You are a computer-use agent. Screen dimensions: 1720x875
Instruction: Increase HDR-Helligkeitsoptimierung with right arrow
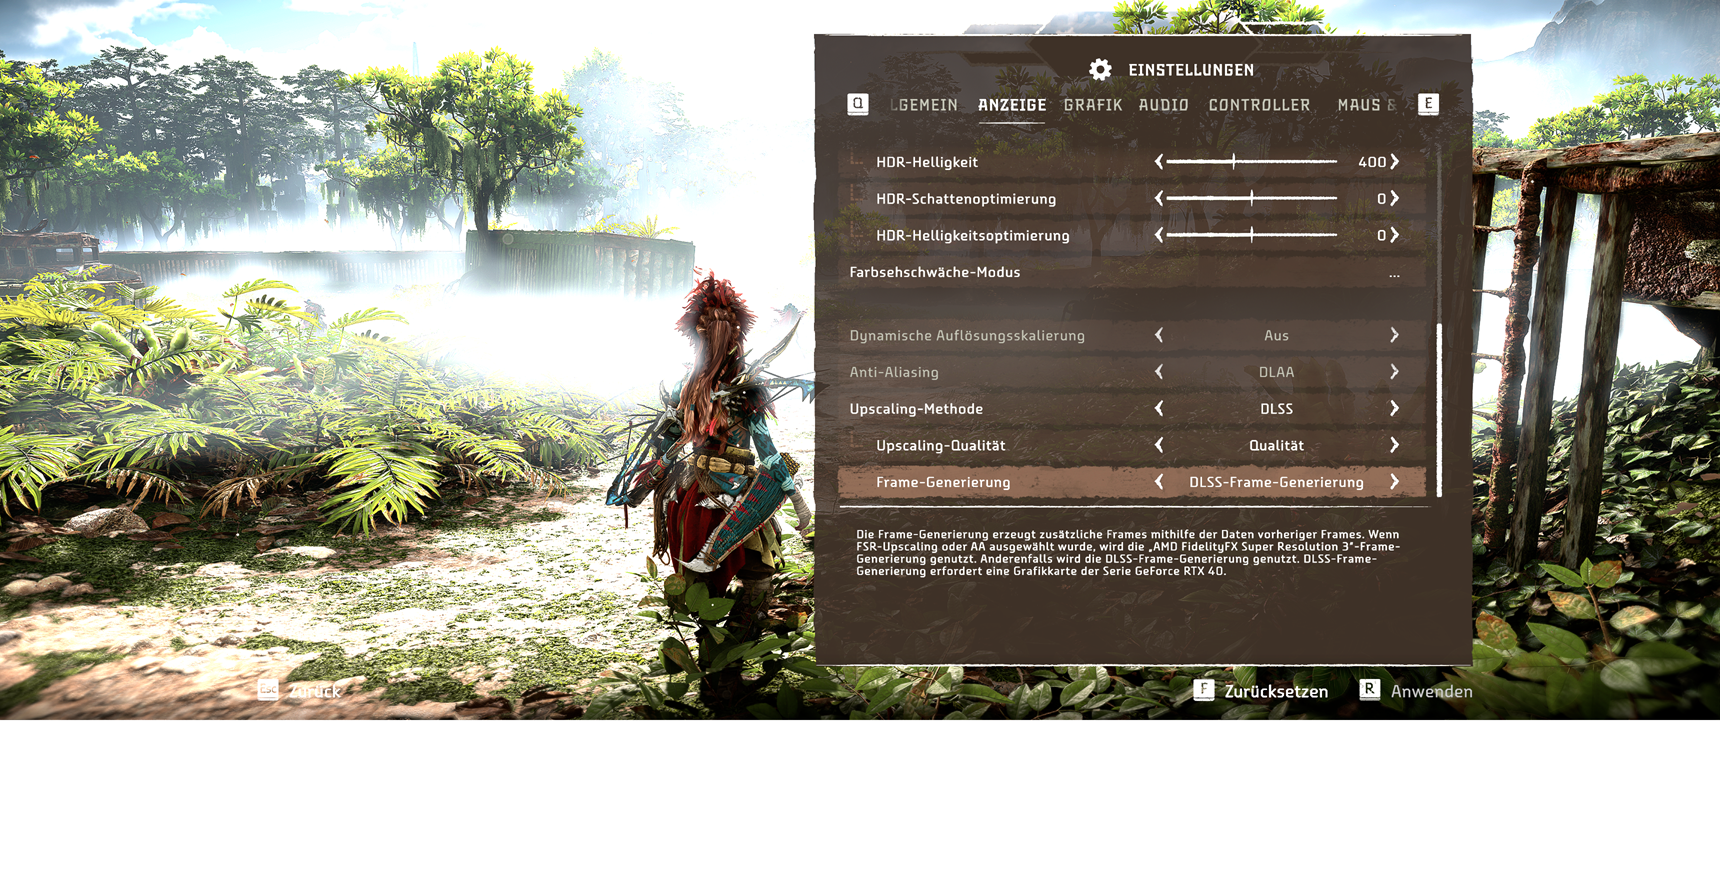[1395, 235]
